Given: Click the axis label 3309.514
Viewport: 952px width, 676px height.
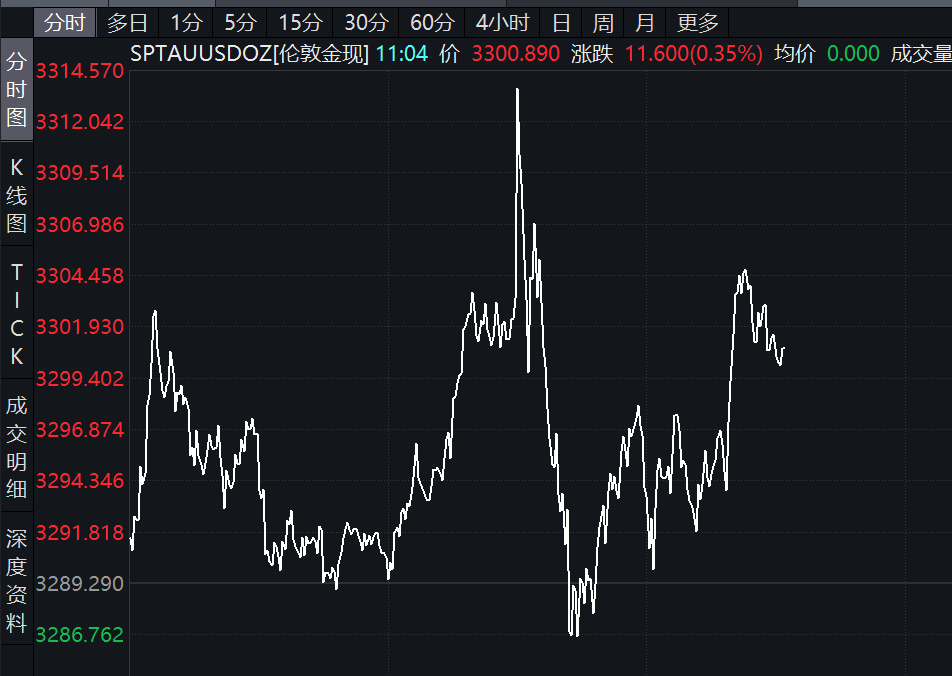Looking at the screenshot, I should click(x=80, y=173).
